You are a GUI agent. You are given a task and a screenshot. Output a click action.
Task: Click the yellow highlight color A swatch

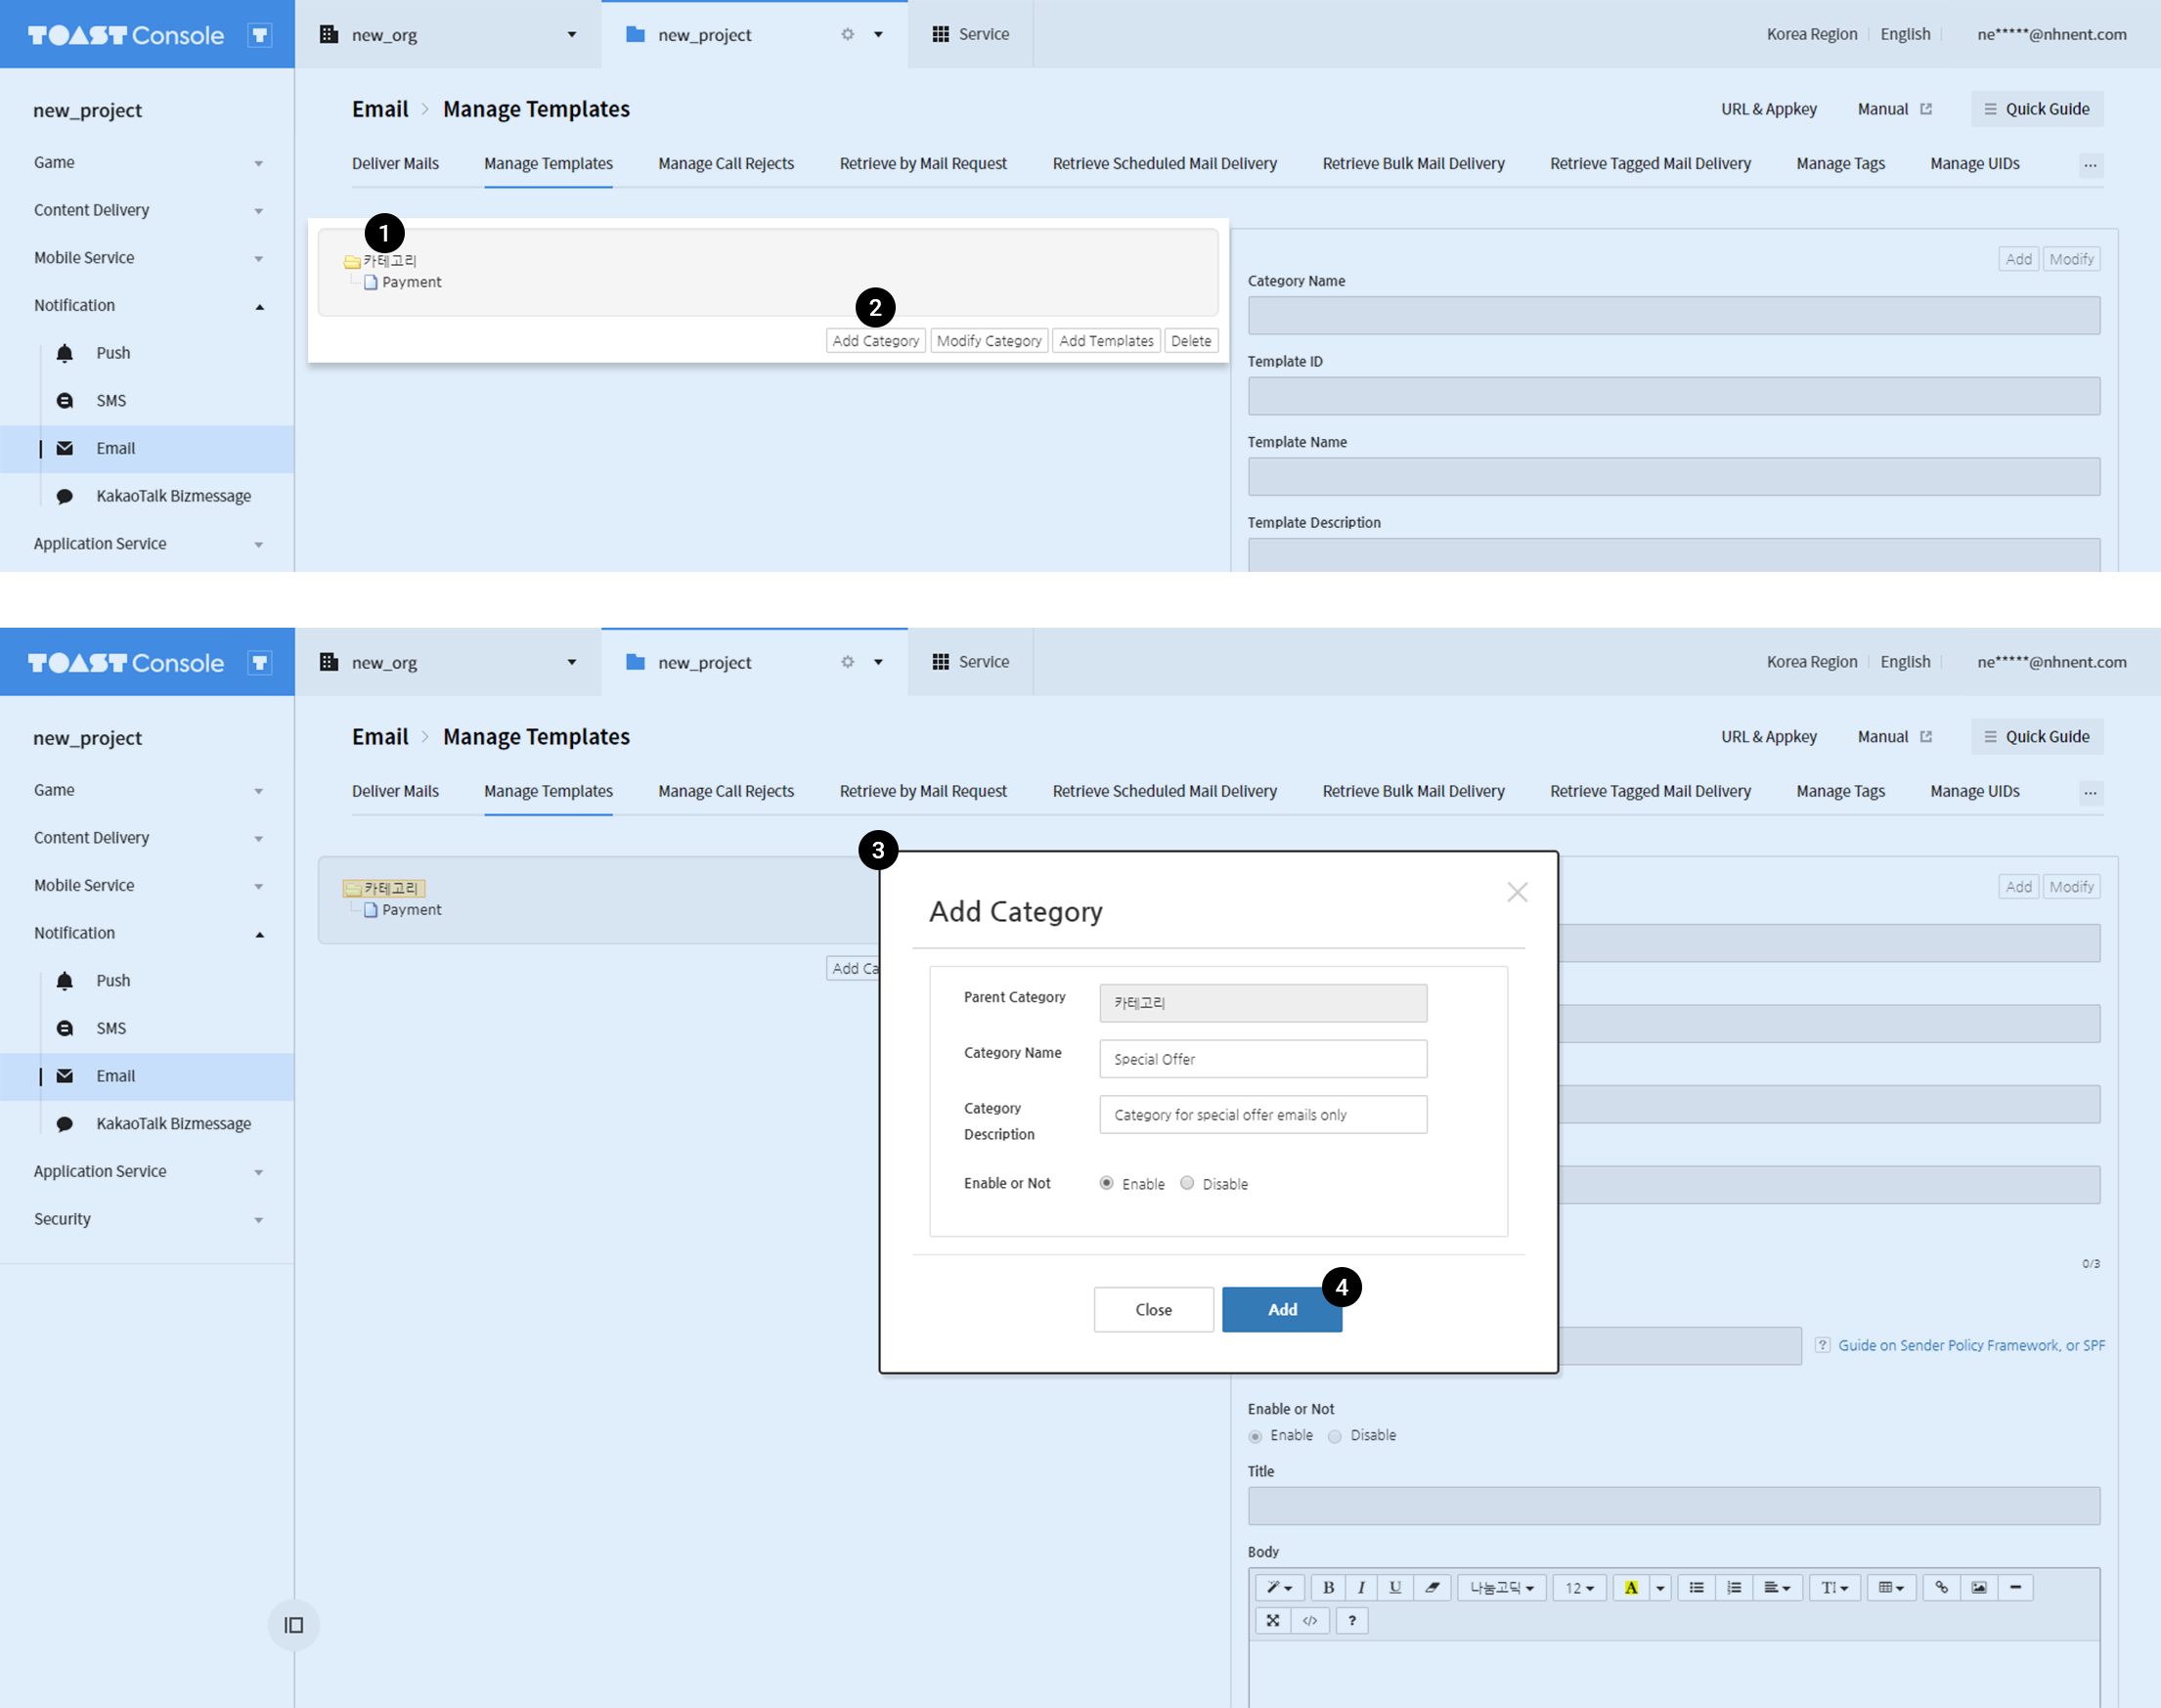coord(1631,1587)
